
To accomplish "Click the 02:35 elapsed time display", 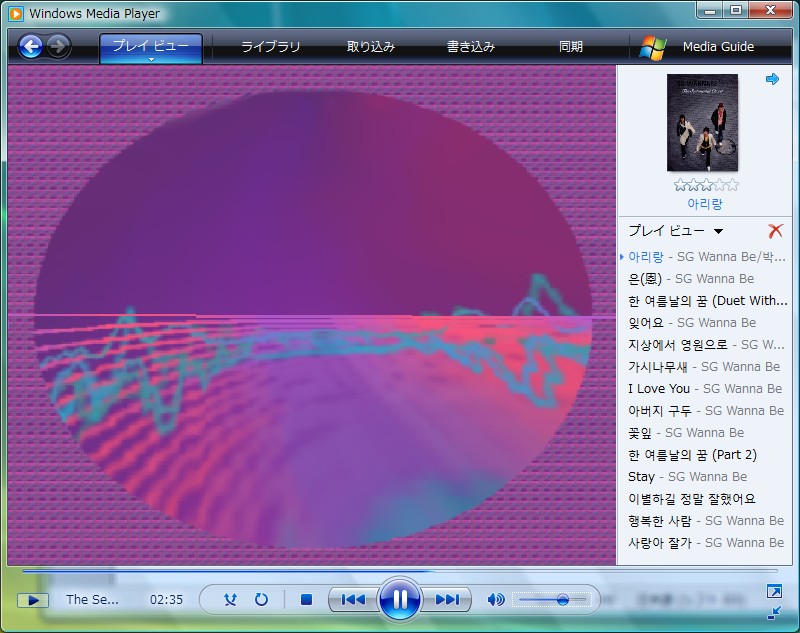I will pos(166,599).
